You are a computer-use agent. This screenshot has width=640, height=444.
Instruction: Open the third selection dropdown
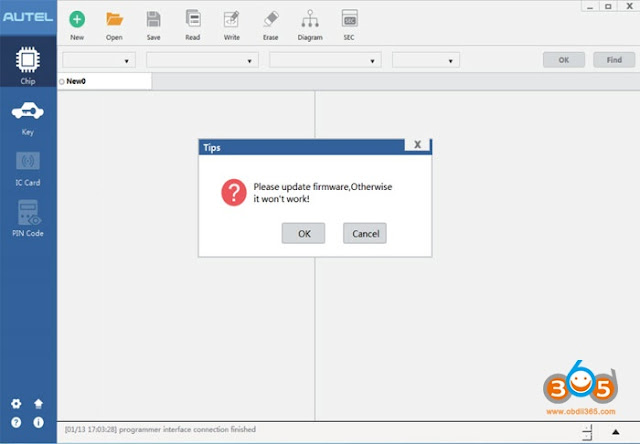tap(325, 60)
